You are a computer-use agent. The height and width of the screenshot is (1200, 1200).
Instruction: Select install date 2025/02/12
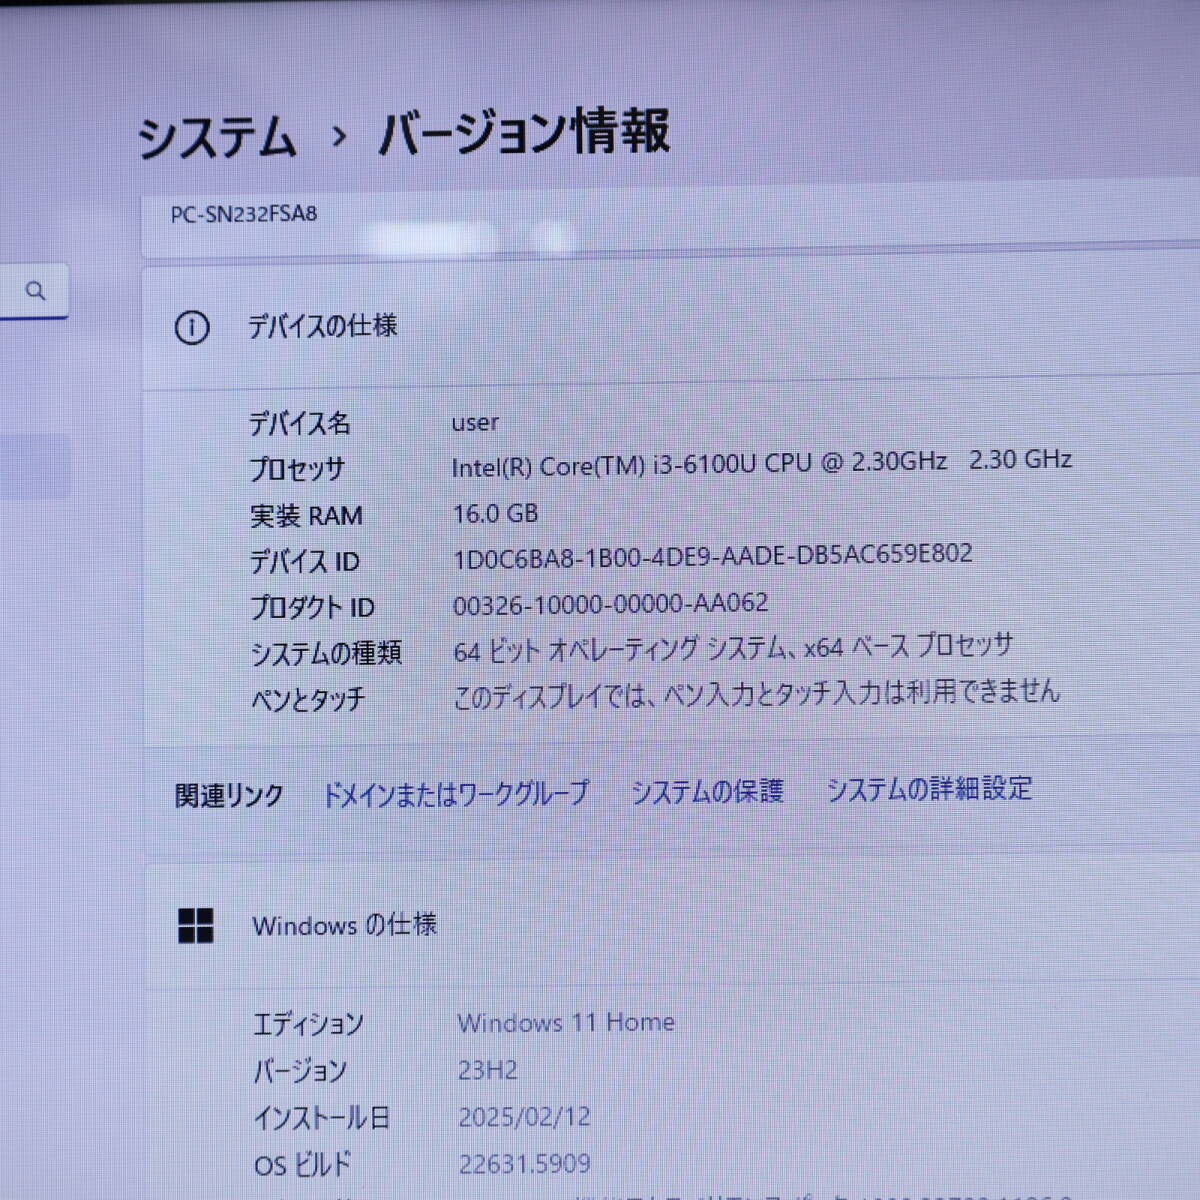pos(525,1117)
